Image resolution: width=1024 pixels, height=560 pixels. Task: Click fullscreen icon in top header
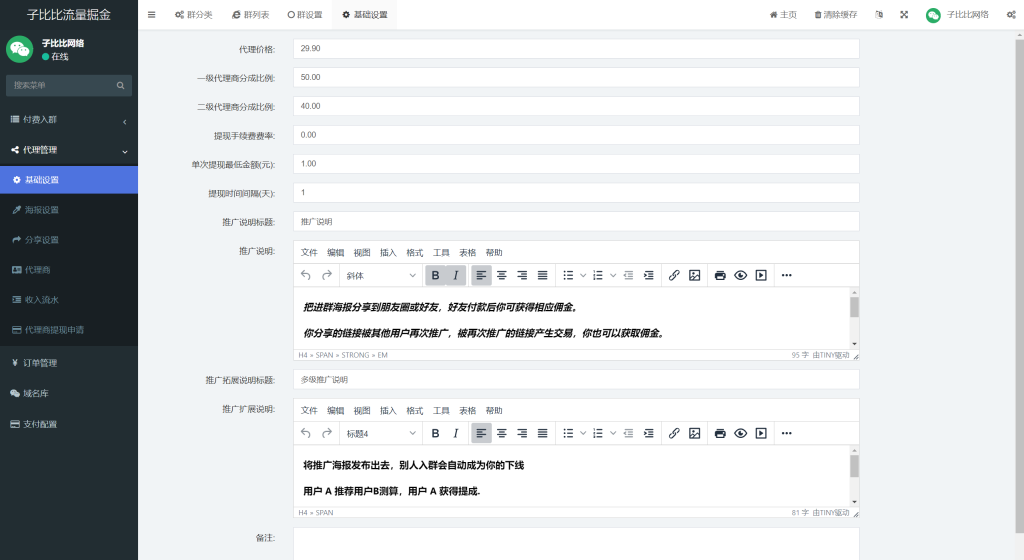[904, 15]
